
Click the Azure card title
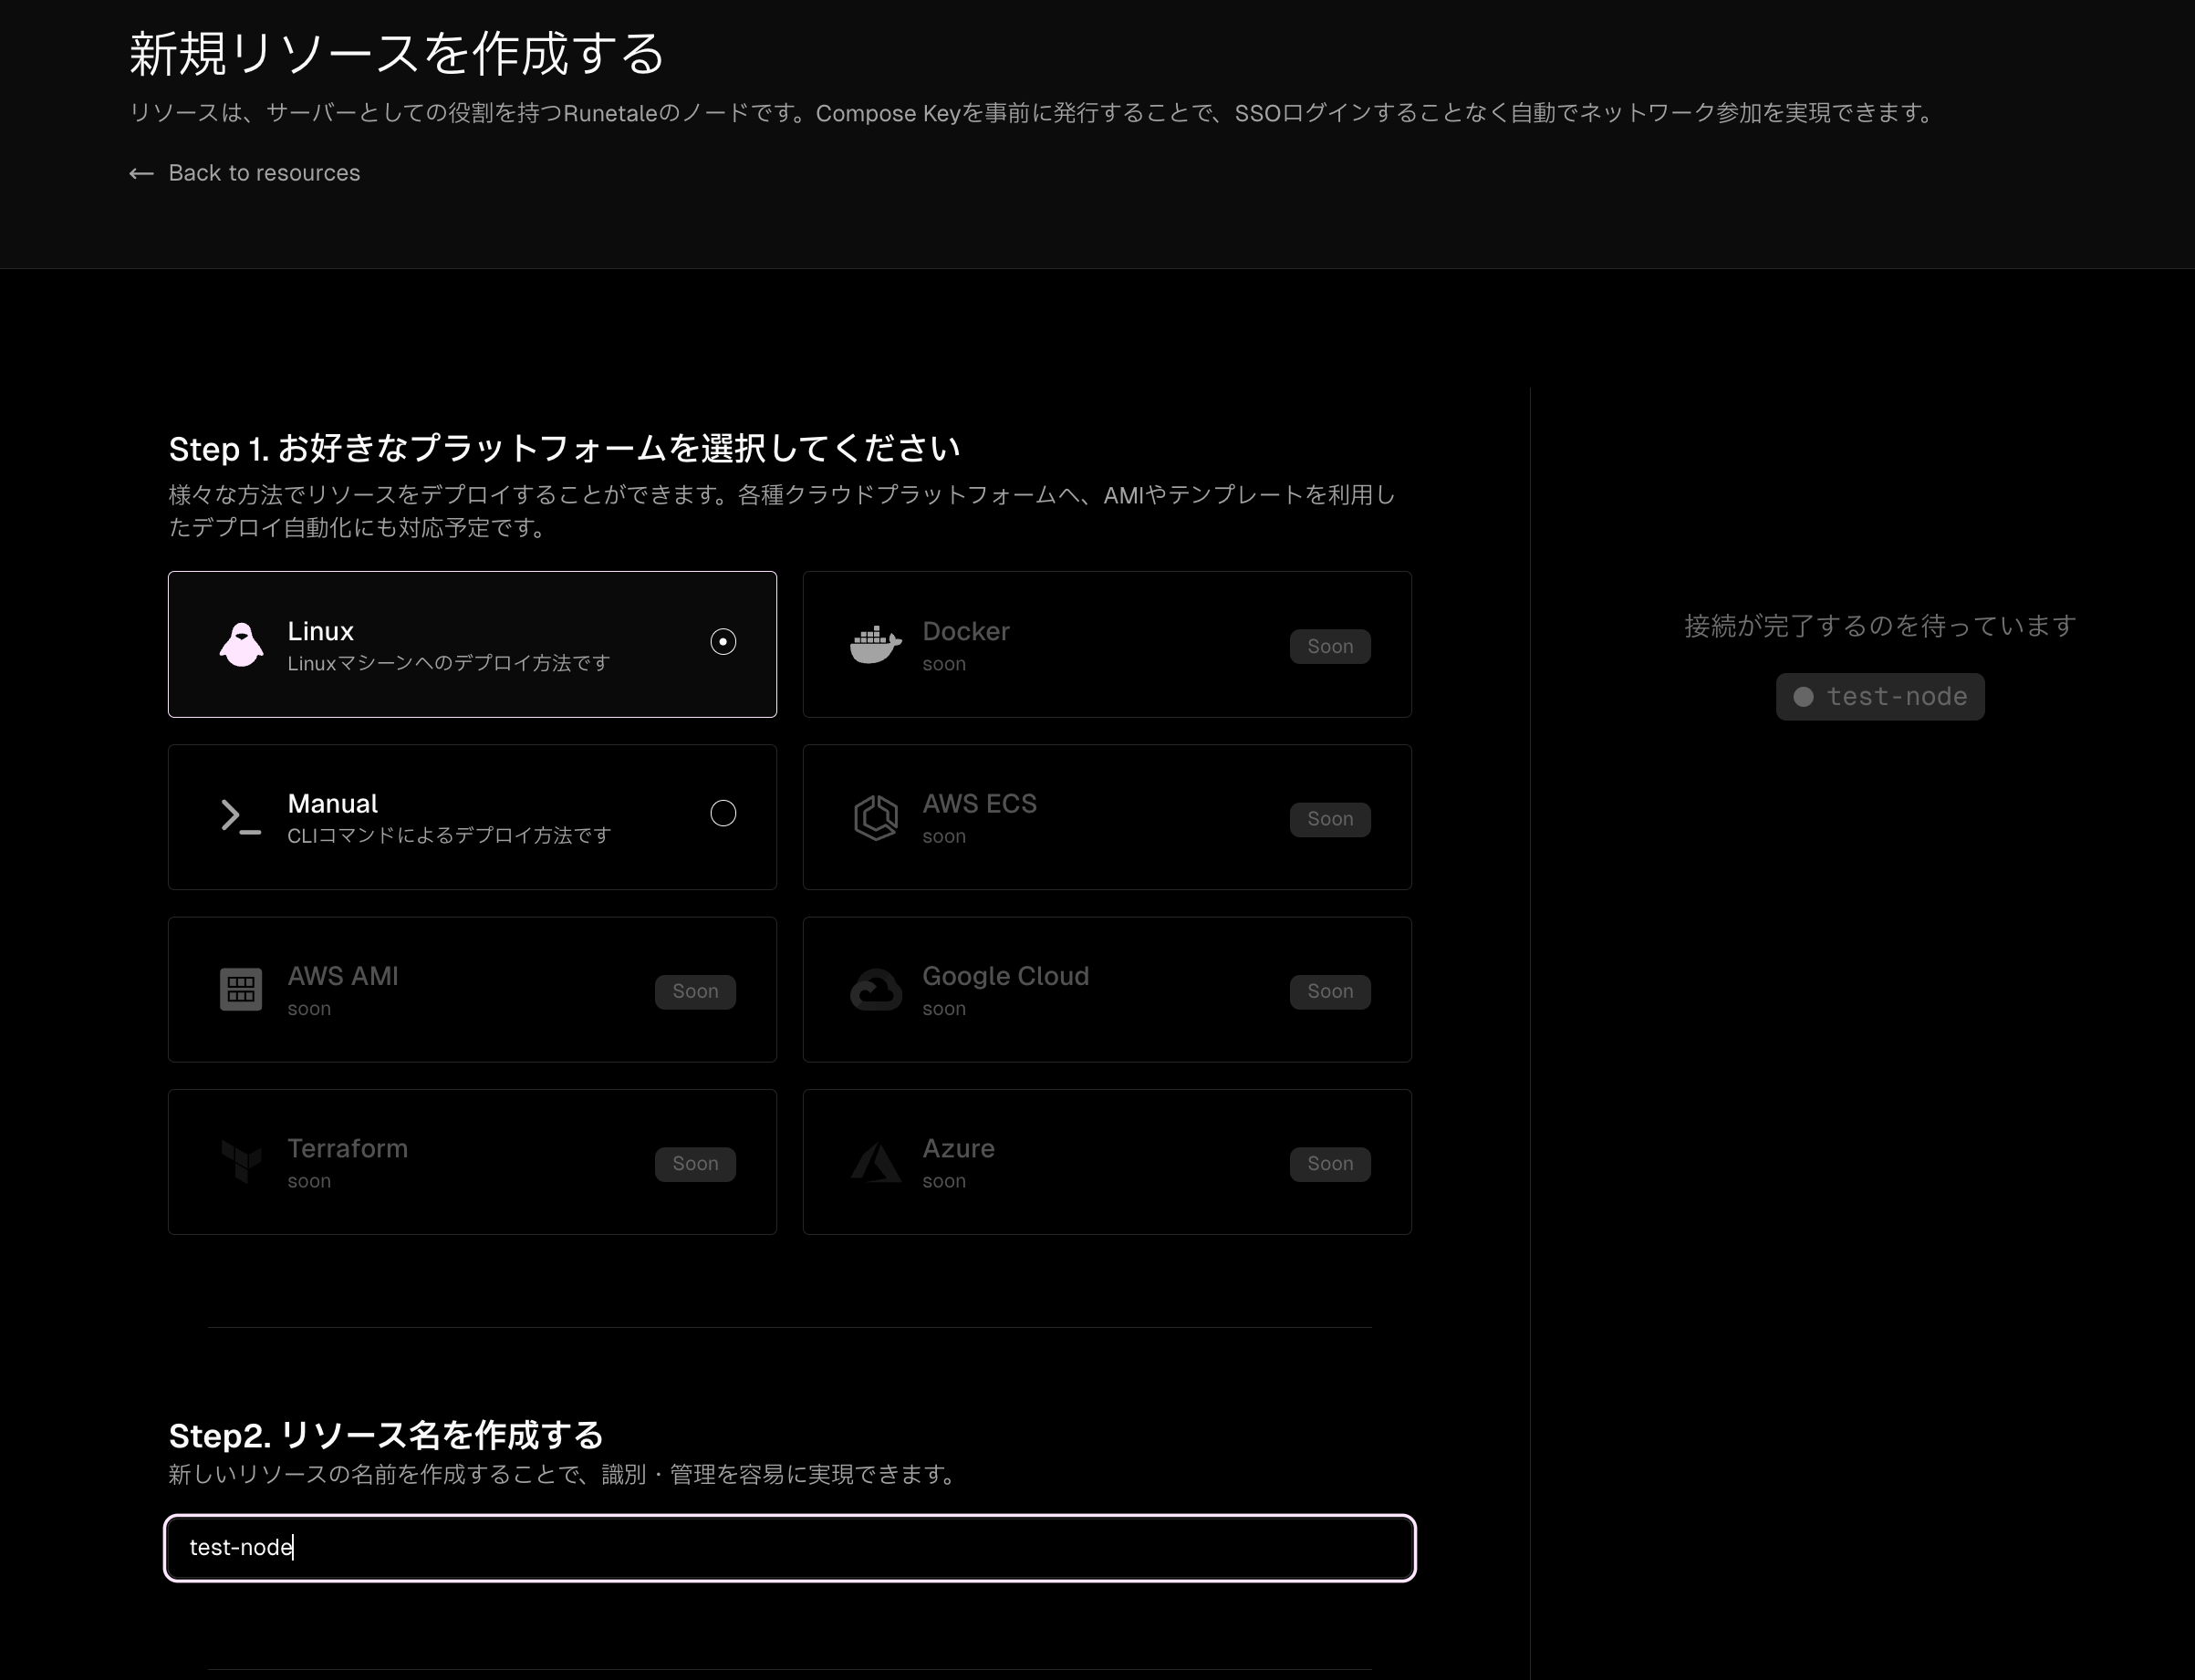958,1149
